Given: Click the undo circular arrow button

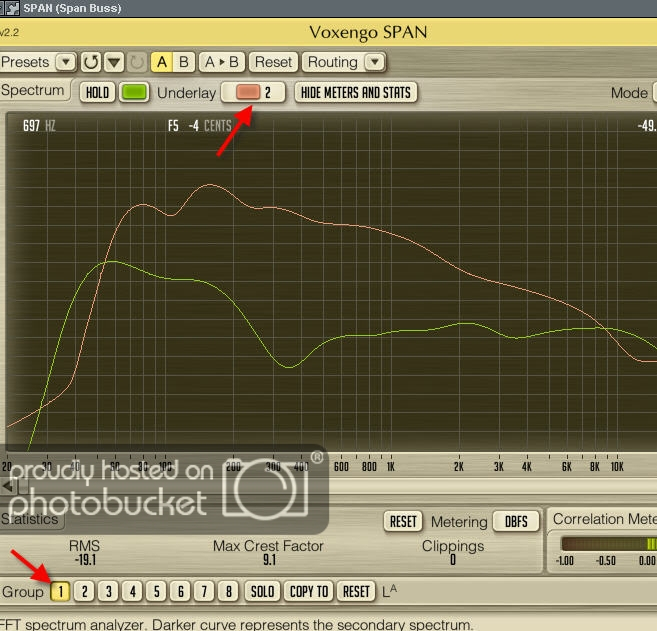Looking at the screenshot, I should [x=91, y=62].
